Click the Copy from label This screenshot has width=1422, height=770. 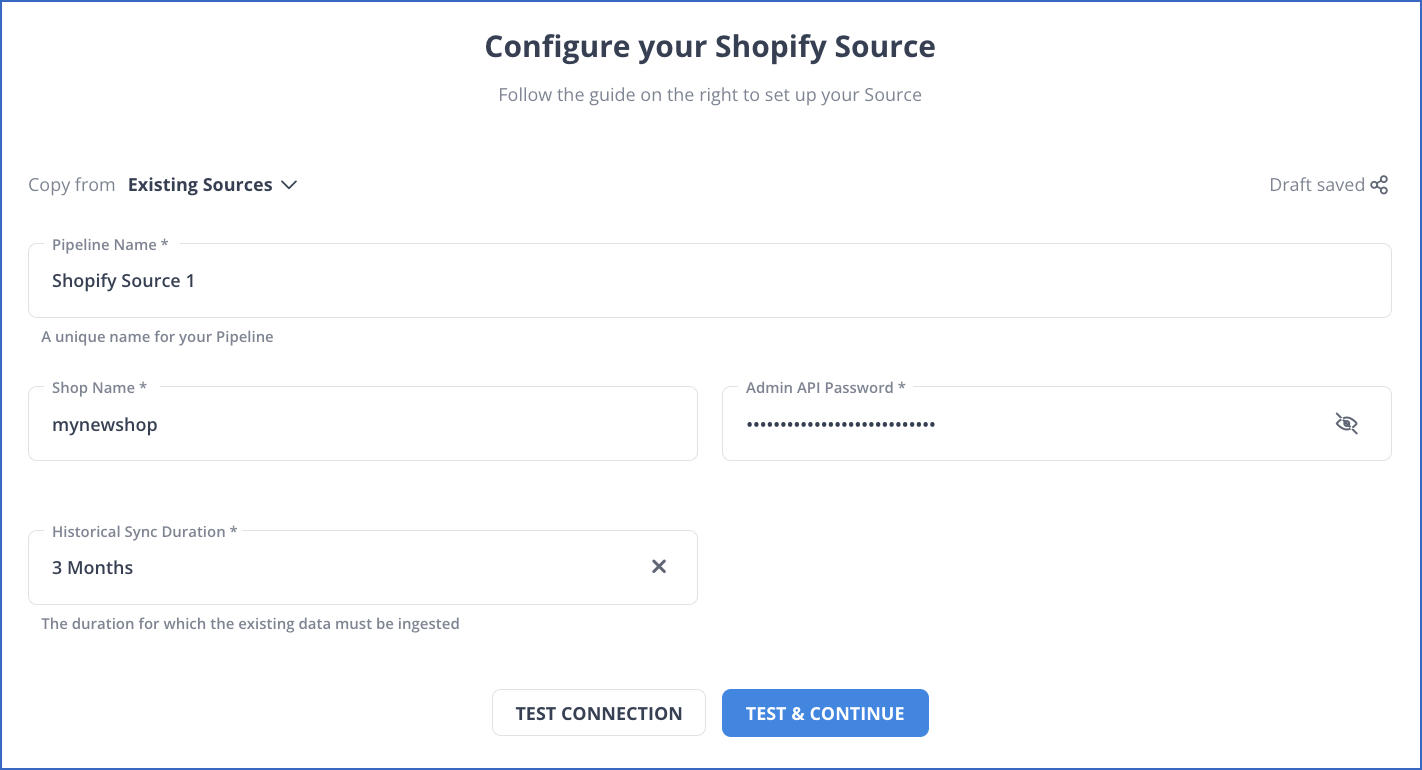click(71, 184)
